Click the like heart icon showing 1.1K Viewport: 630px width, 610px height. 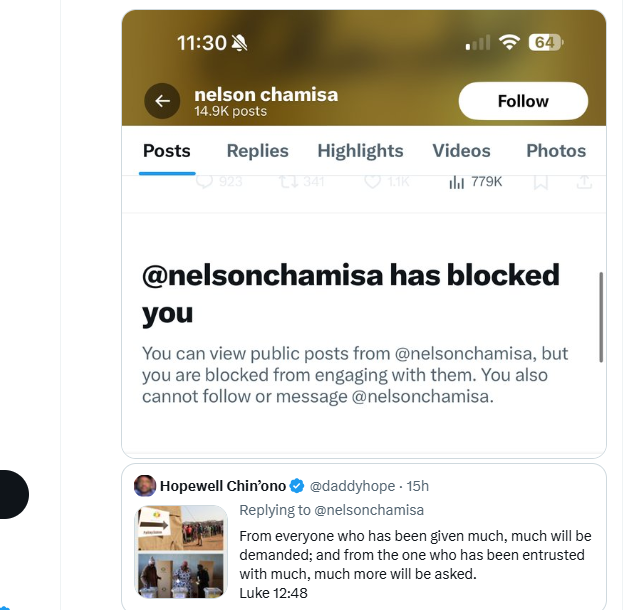click(x=372, y=182)
